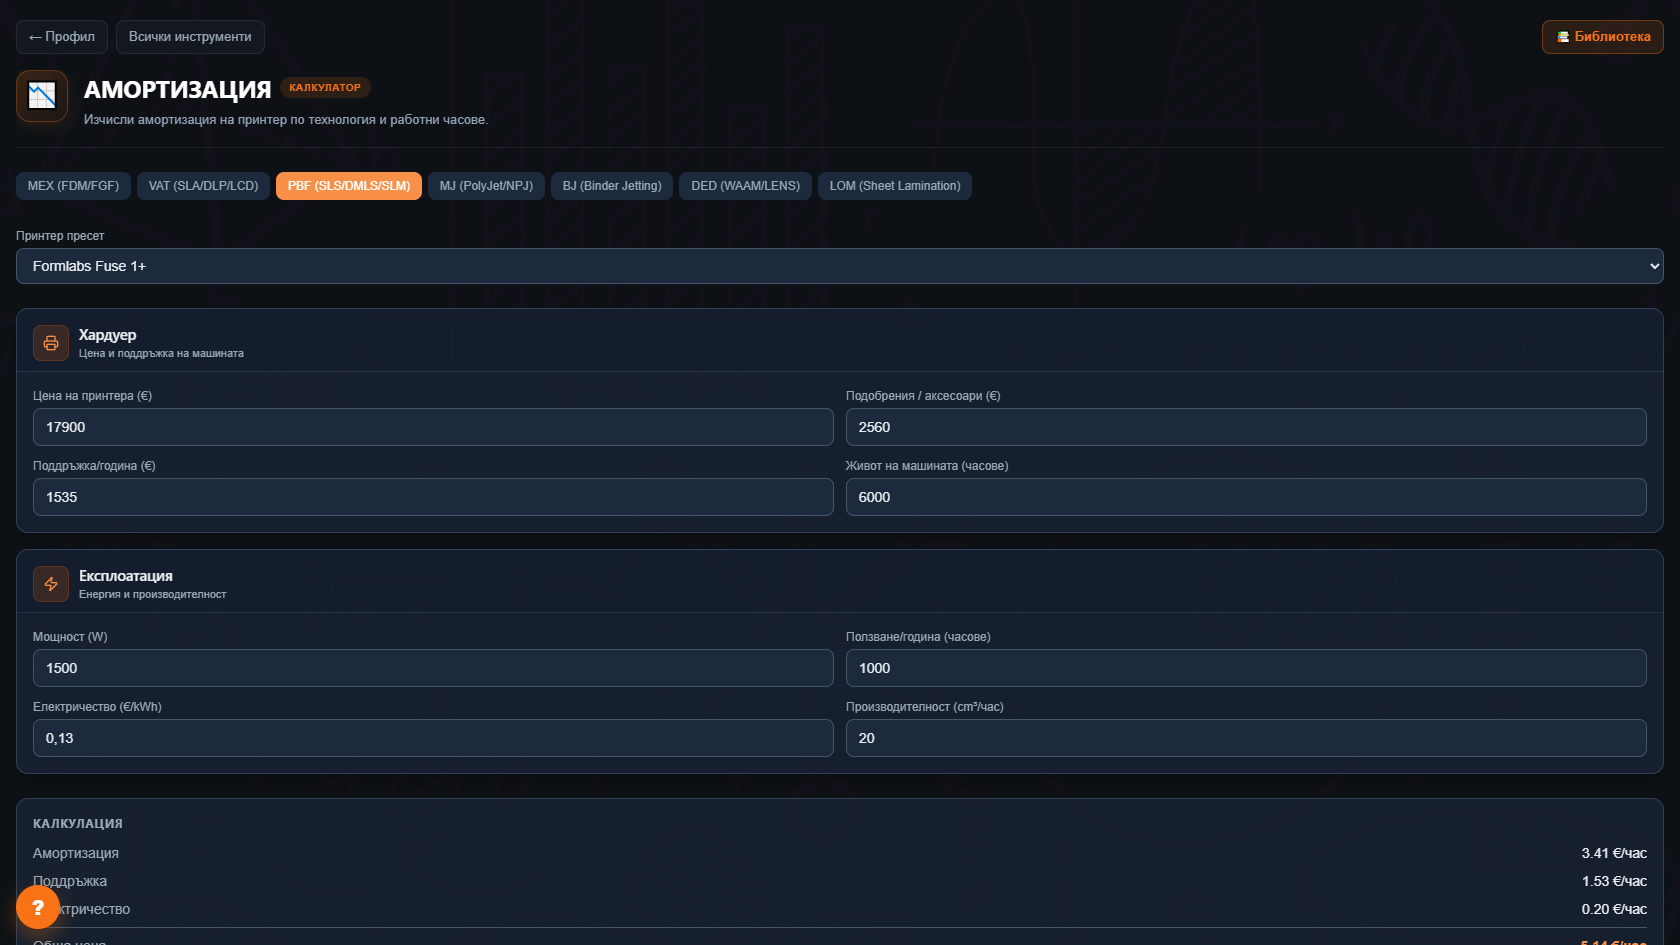The width and height of the screenshot is (1680, 945).
Task: Open the LOM (Sheet Lamination) tab
Action: point(895,186)
